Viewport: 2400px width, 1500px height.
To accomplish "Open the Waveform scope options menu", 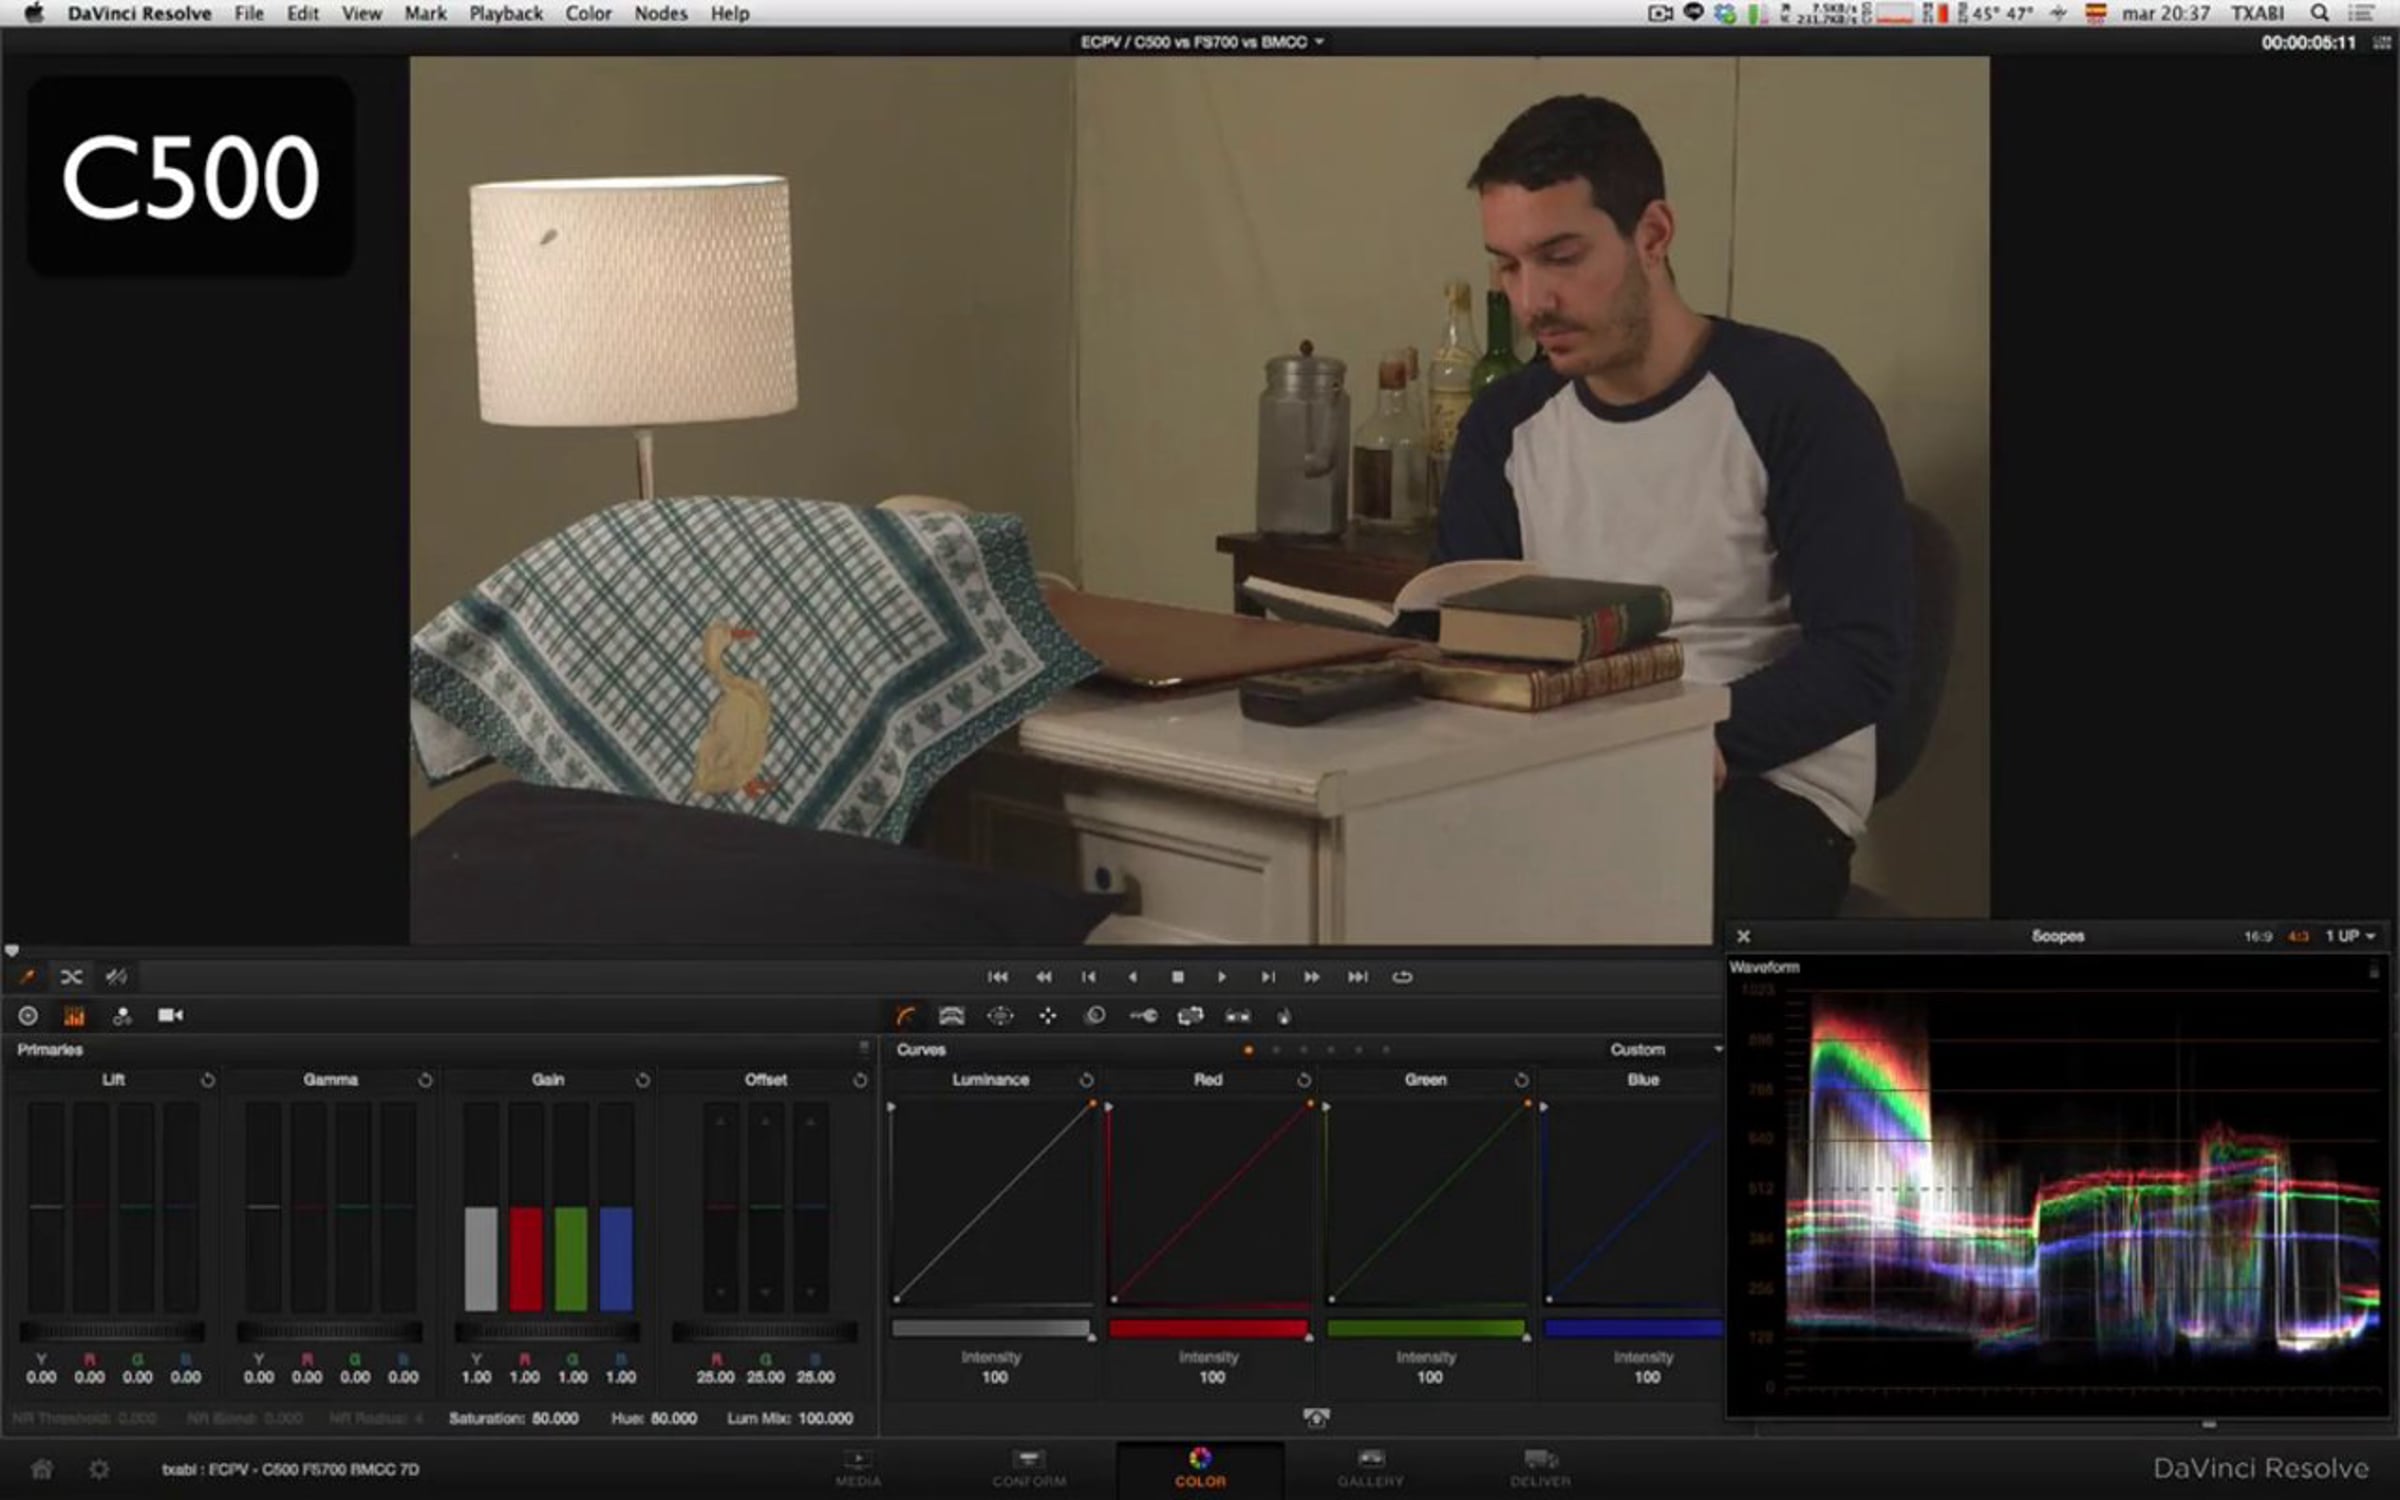I will click(x=2374, y=970).
